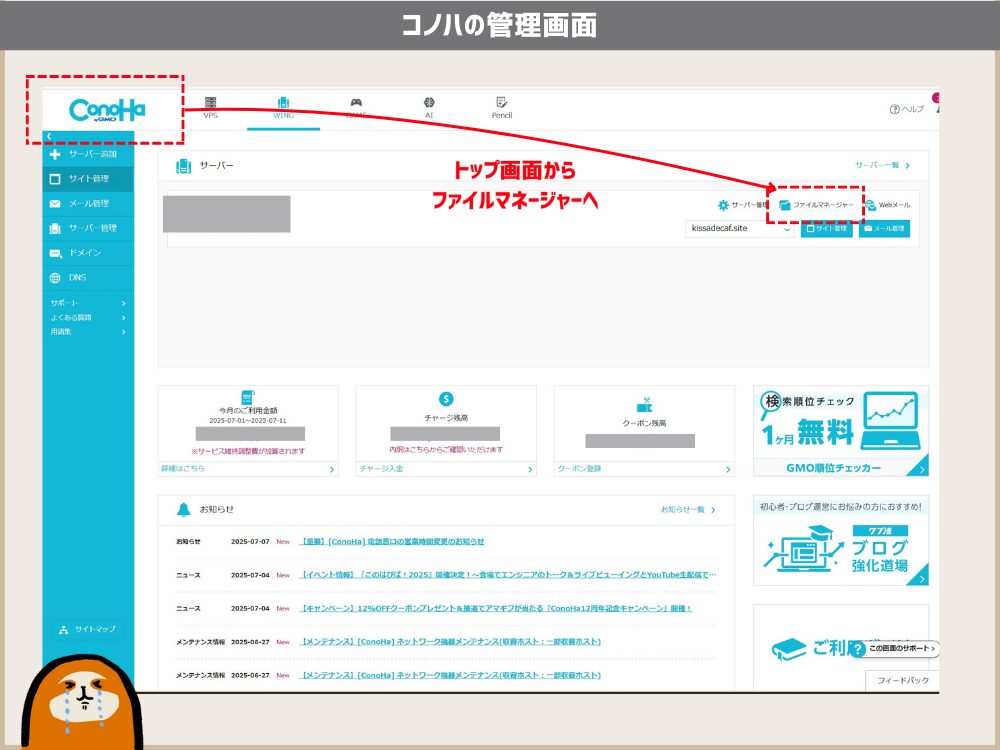Open the このはぴば！2025 event news

[508, 575]
